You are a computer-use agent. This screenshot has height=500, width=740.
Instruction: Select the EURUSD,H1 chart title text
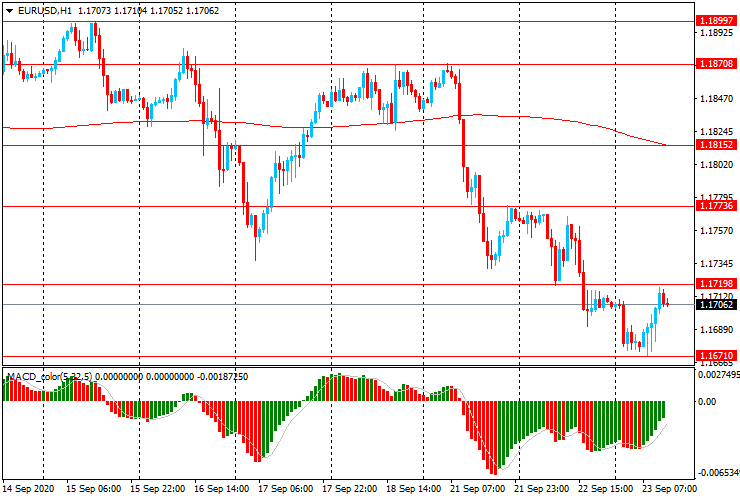click(x=45, y=10)
